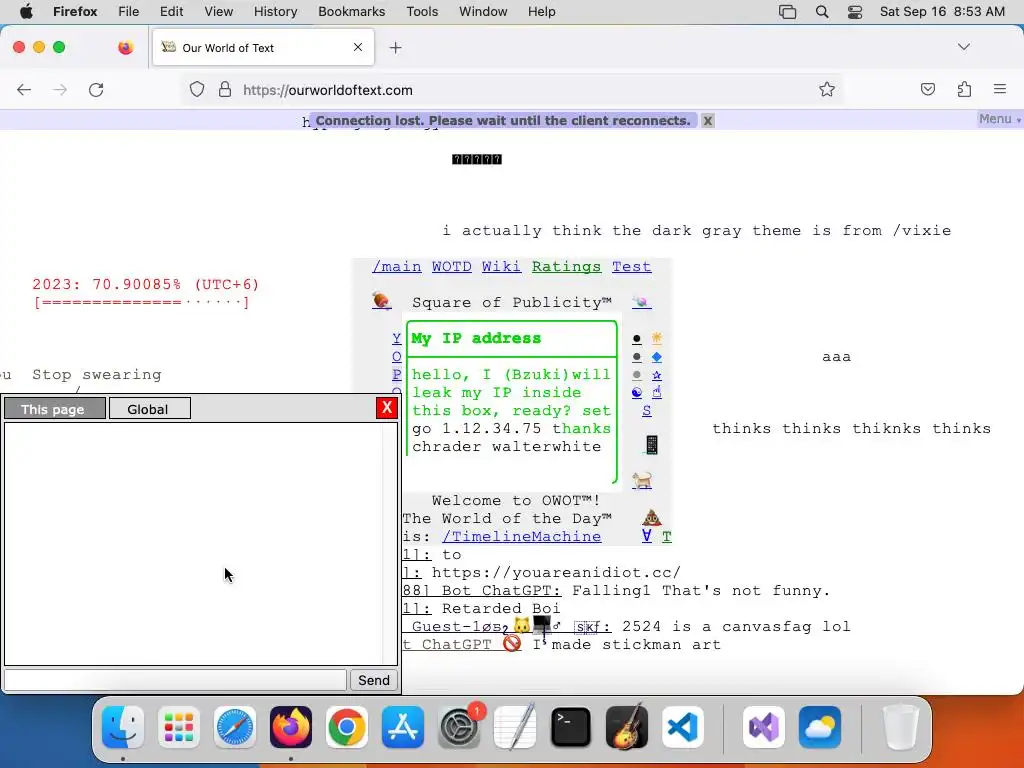This screenshot has width=1024, height=768.
Task: Dismiss the Connection lost banner
Action: [x=707, y=120]
